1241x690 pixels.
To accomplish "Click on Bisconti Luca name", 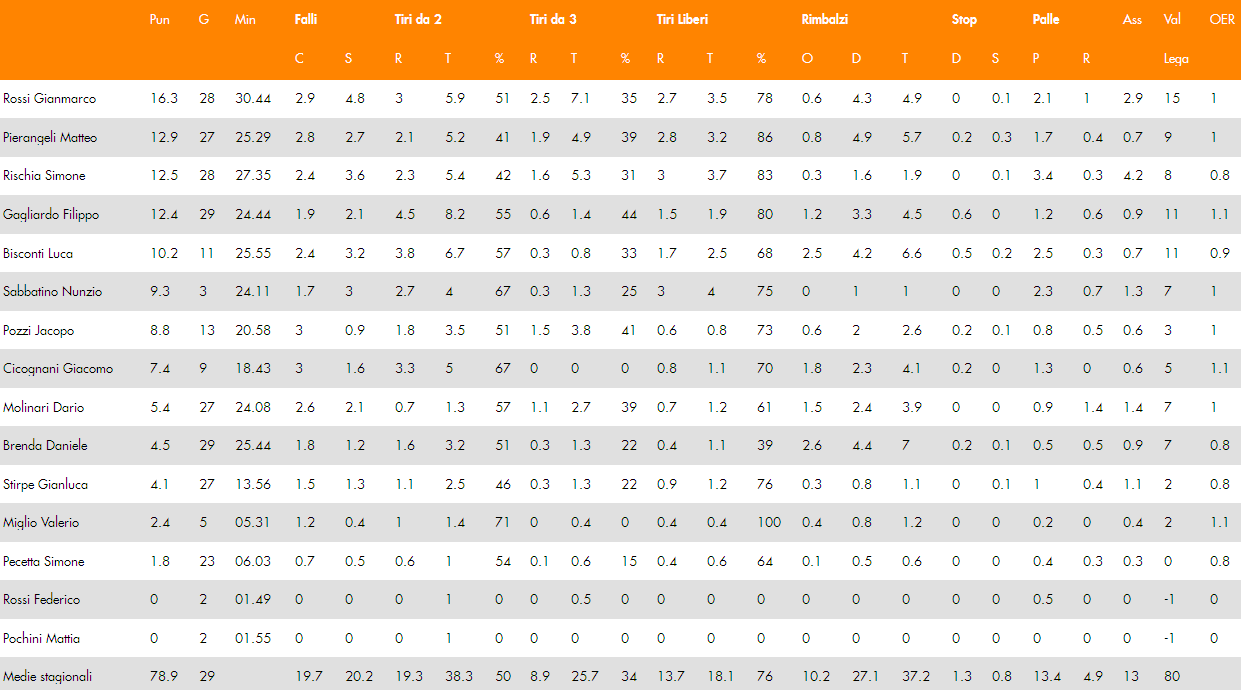I will pyautogui.click(x=38, y=253).
